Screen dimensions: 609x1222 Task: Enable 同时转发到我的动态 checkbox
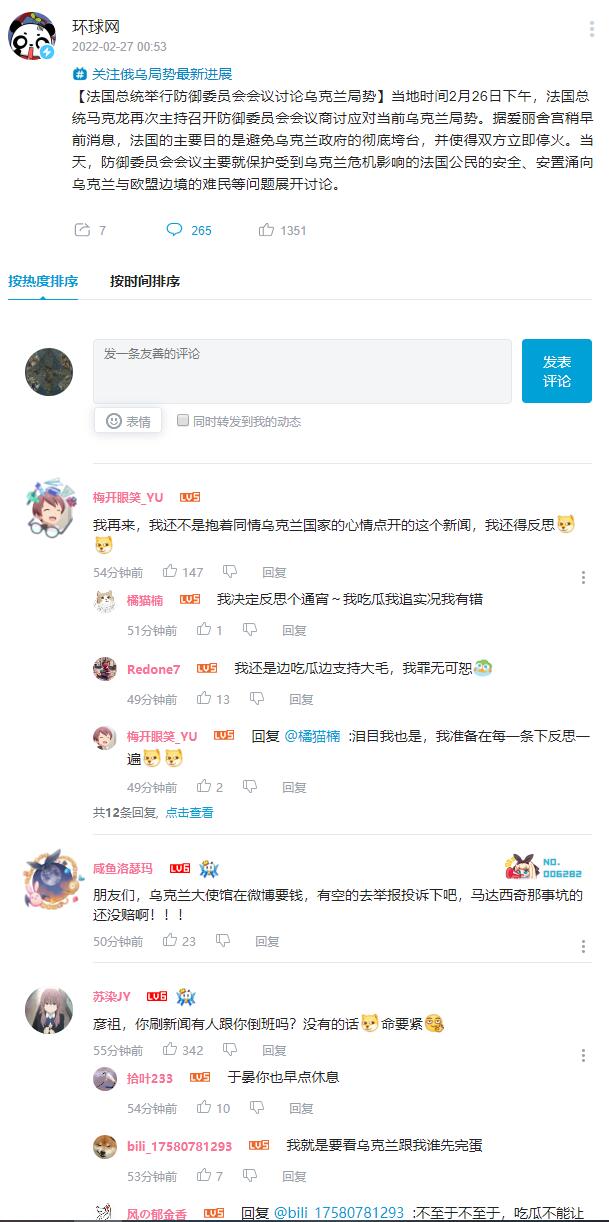(x=183, y=421)
